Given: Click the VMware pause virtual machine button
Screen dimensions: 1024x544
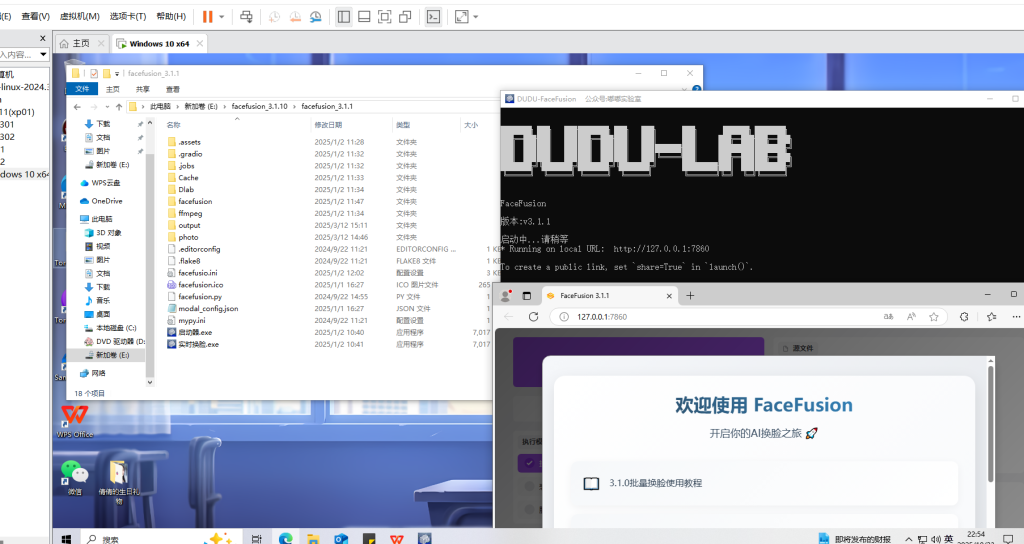Looking at the screenshot, I should tap(208, 17).
